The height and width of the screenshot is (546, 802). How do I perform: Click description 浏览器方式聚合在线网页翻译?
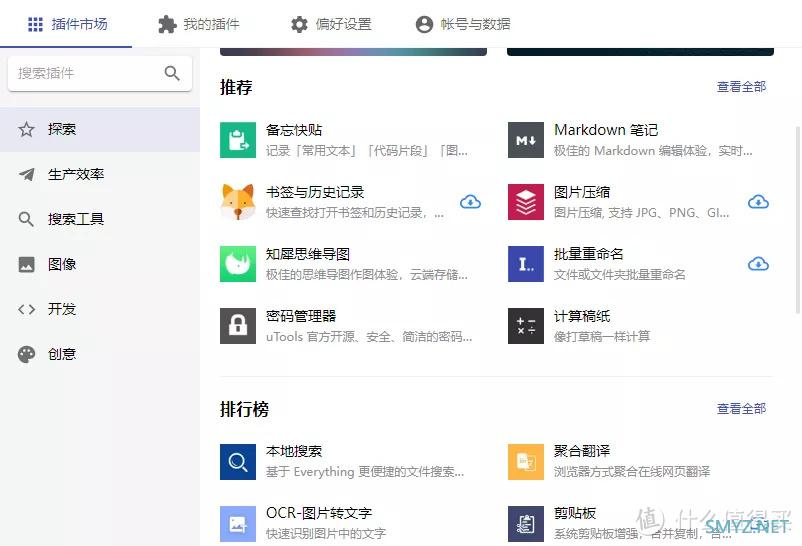pyautogui.click(x=632, y=472)
